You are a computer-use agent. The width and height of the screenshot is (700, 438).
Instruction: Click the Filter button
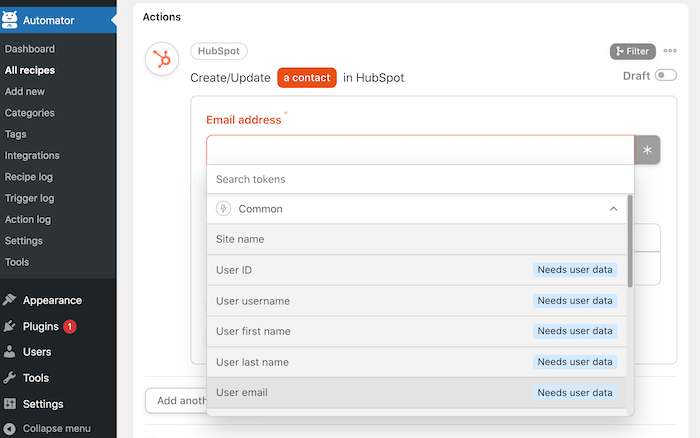tap(633, 51)
